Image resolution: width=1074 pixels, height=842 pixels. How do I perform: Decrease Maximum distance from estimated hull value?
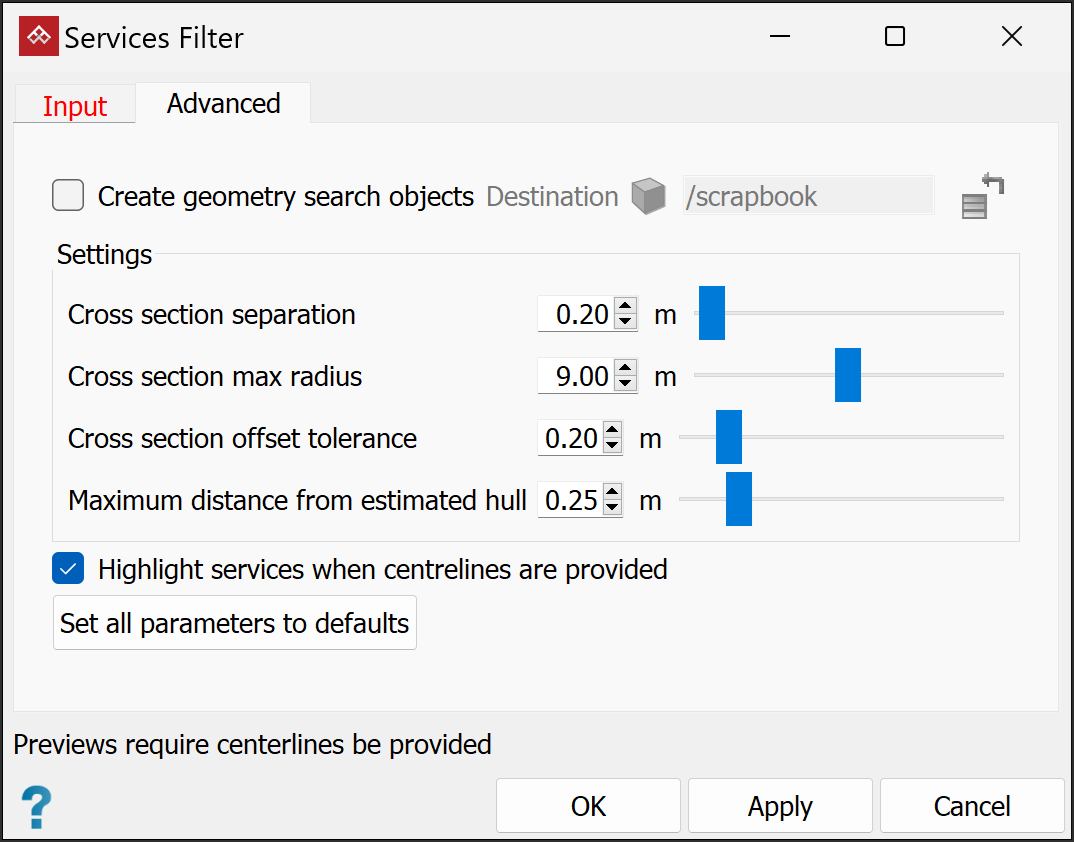(611, 508)
